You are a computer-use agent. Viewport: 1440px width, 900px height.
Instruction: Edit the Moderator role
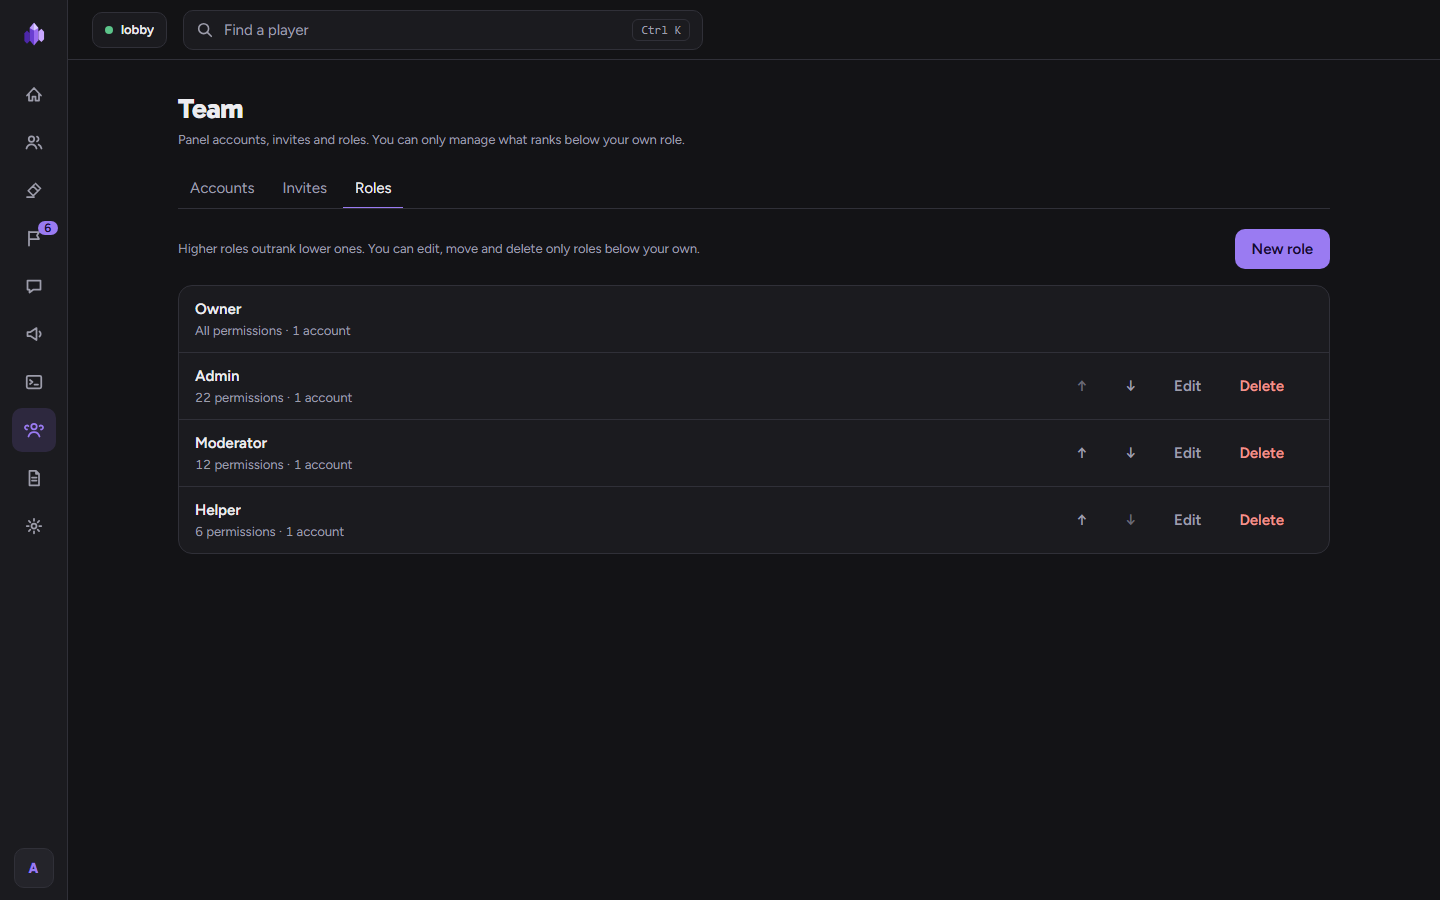(1187, 453)
